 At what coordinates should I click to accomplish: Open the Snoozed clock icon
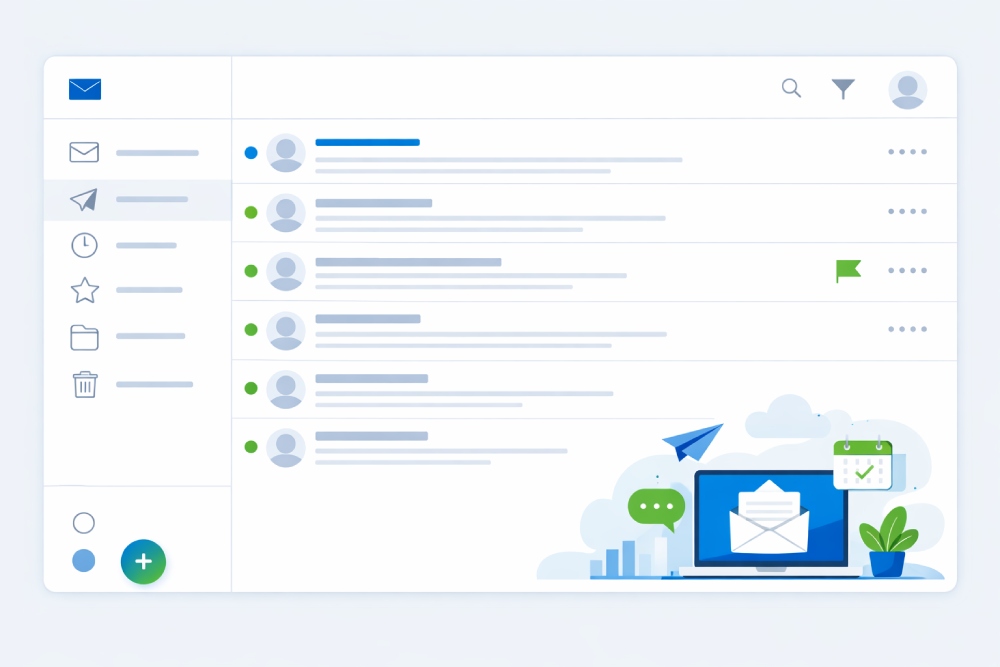pos(84,245)
